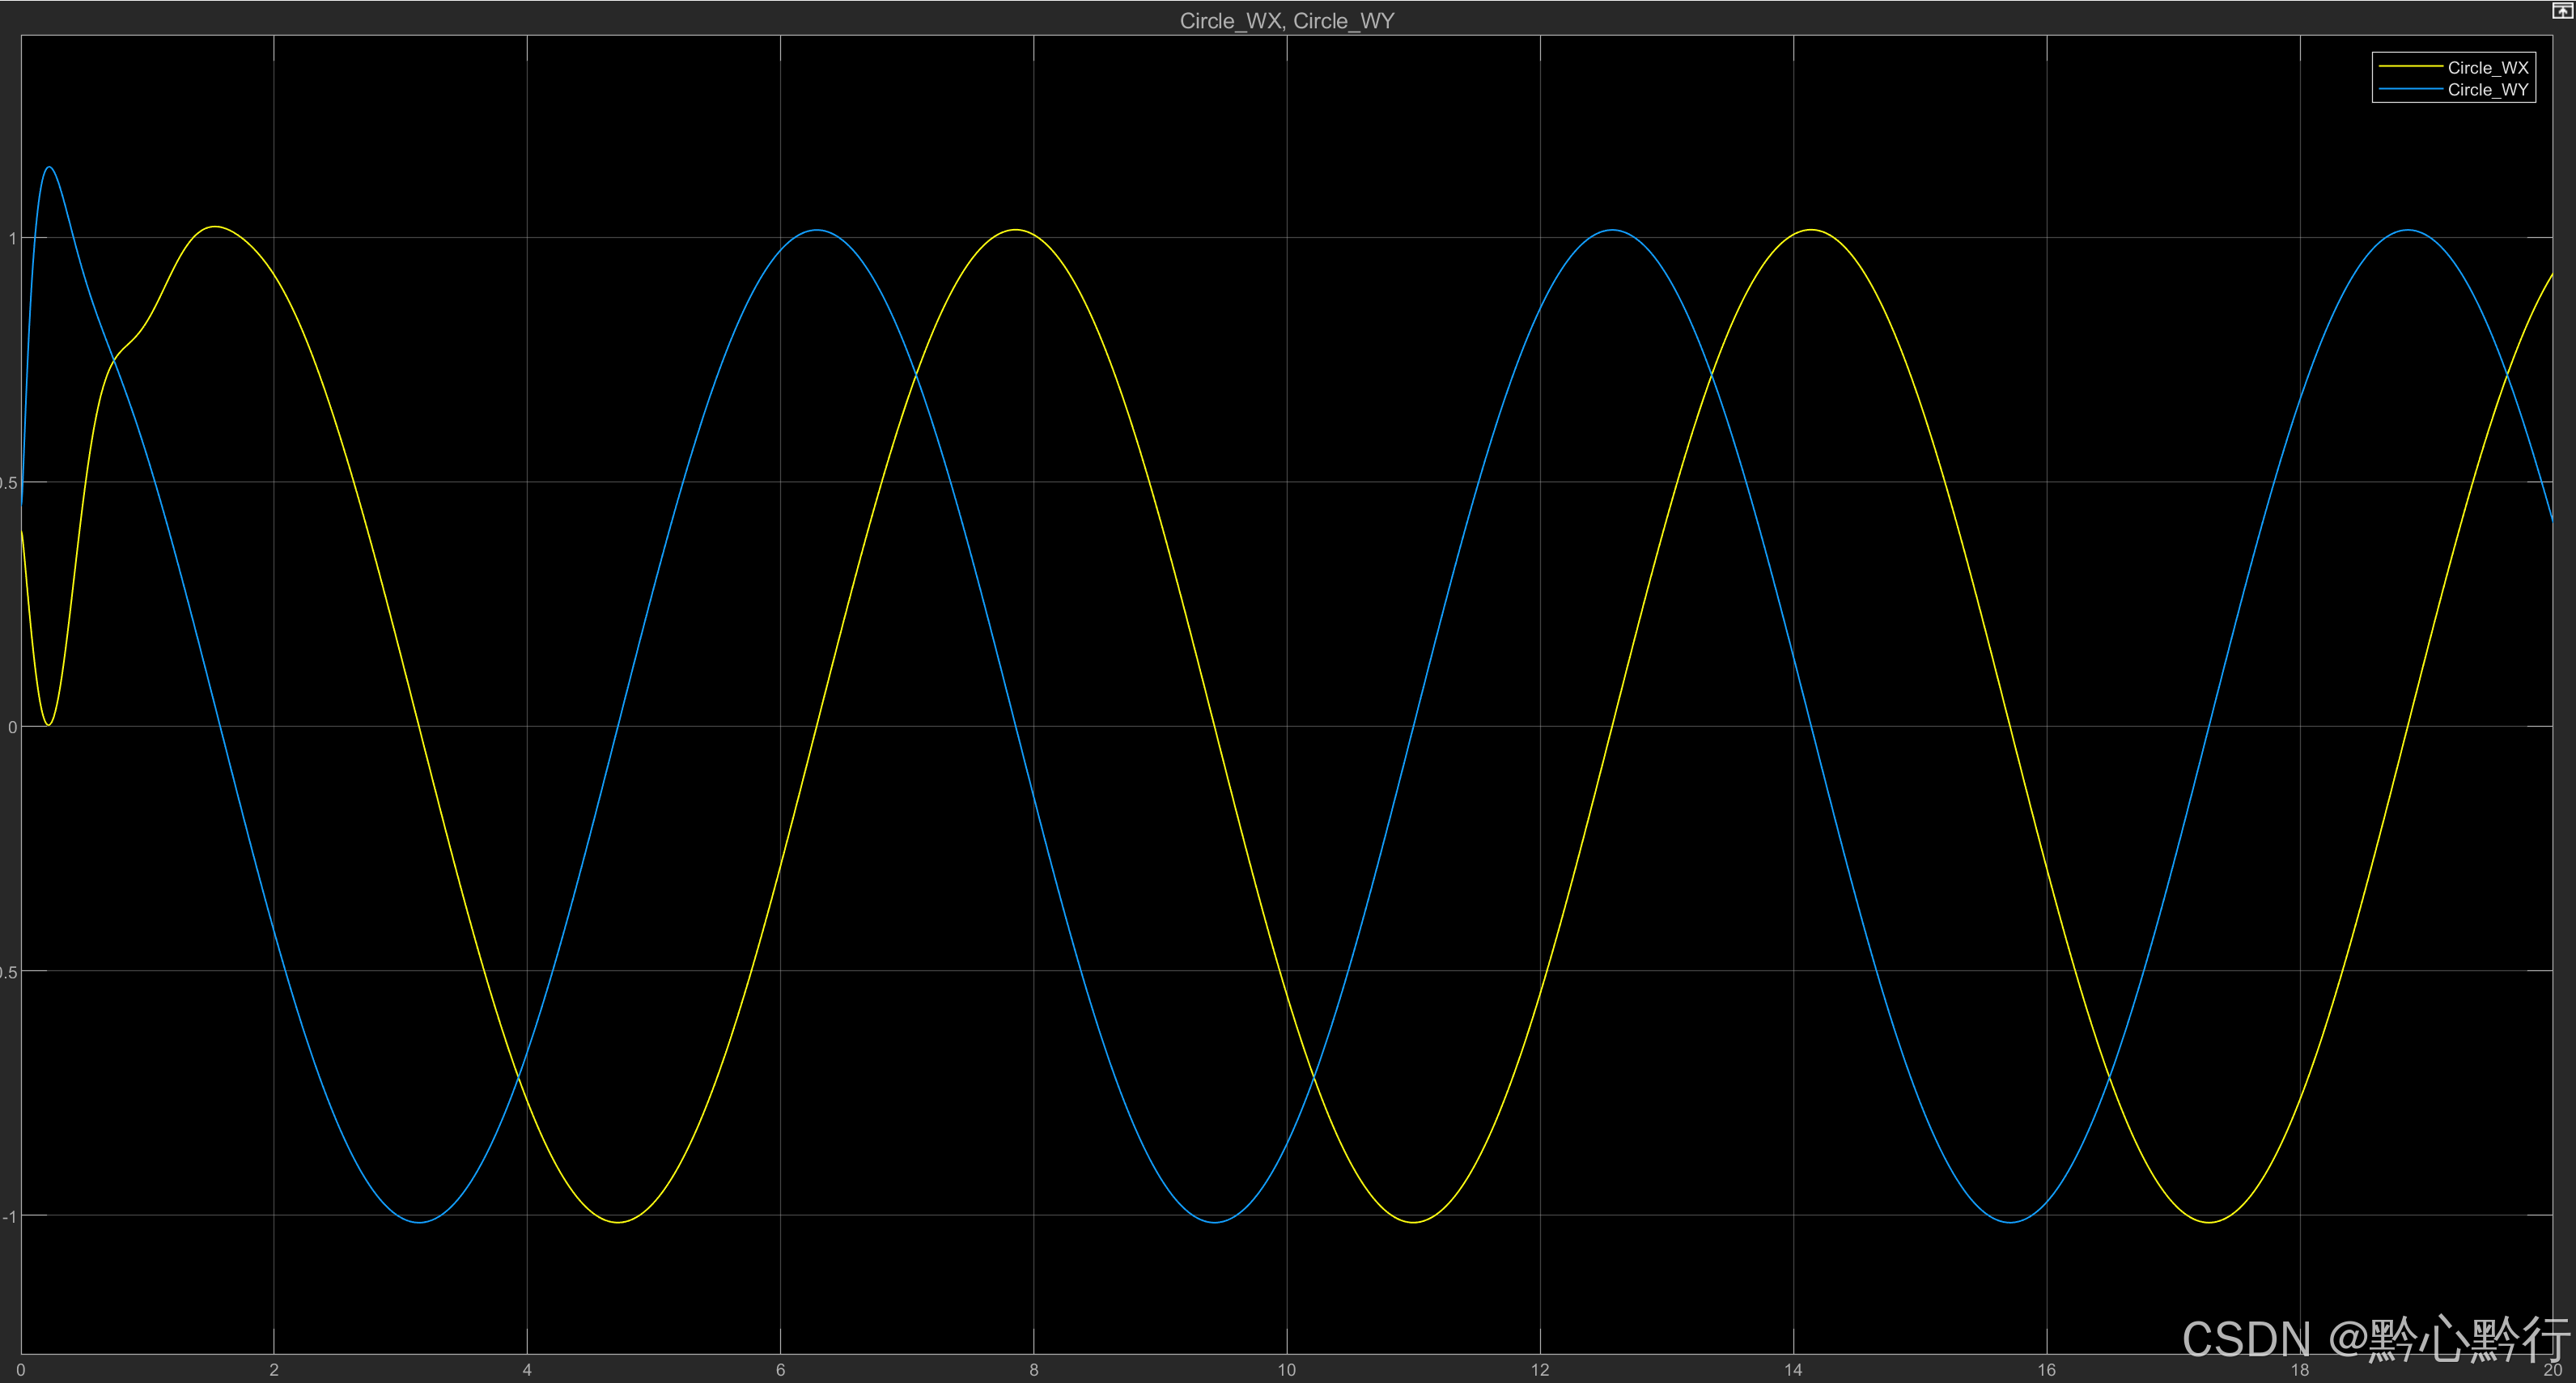Click the yellow curve's initial dip near zero
2576x1383 pixels.
tap(48, 724)
